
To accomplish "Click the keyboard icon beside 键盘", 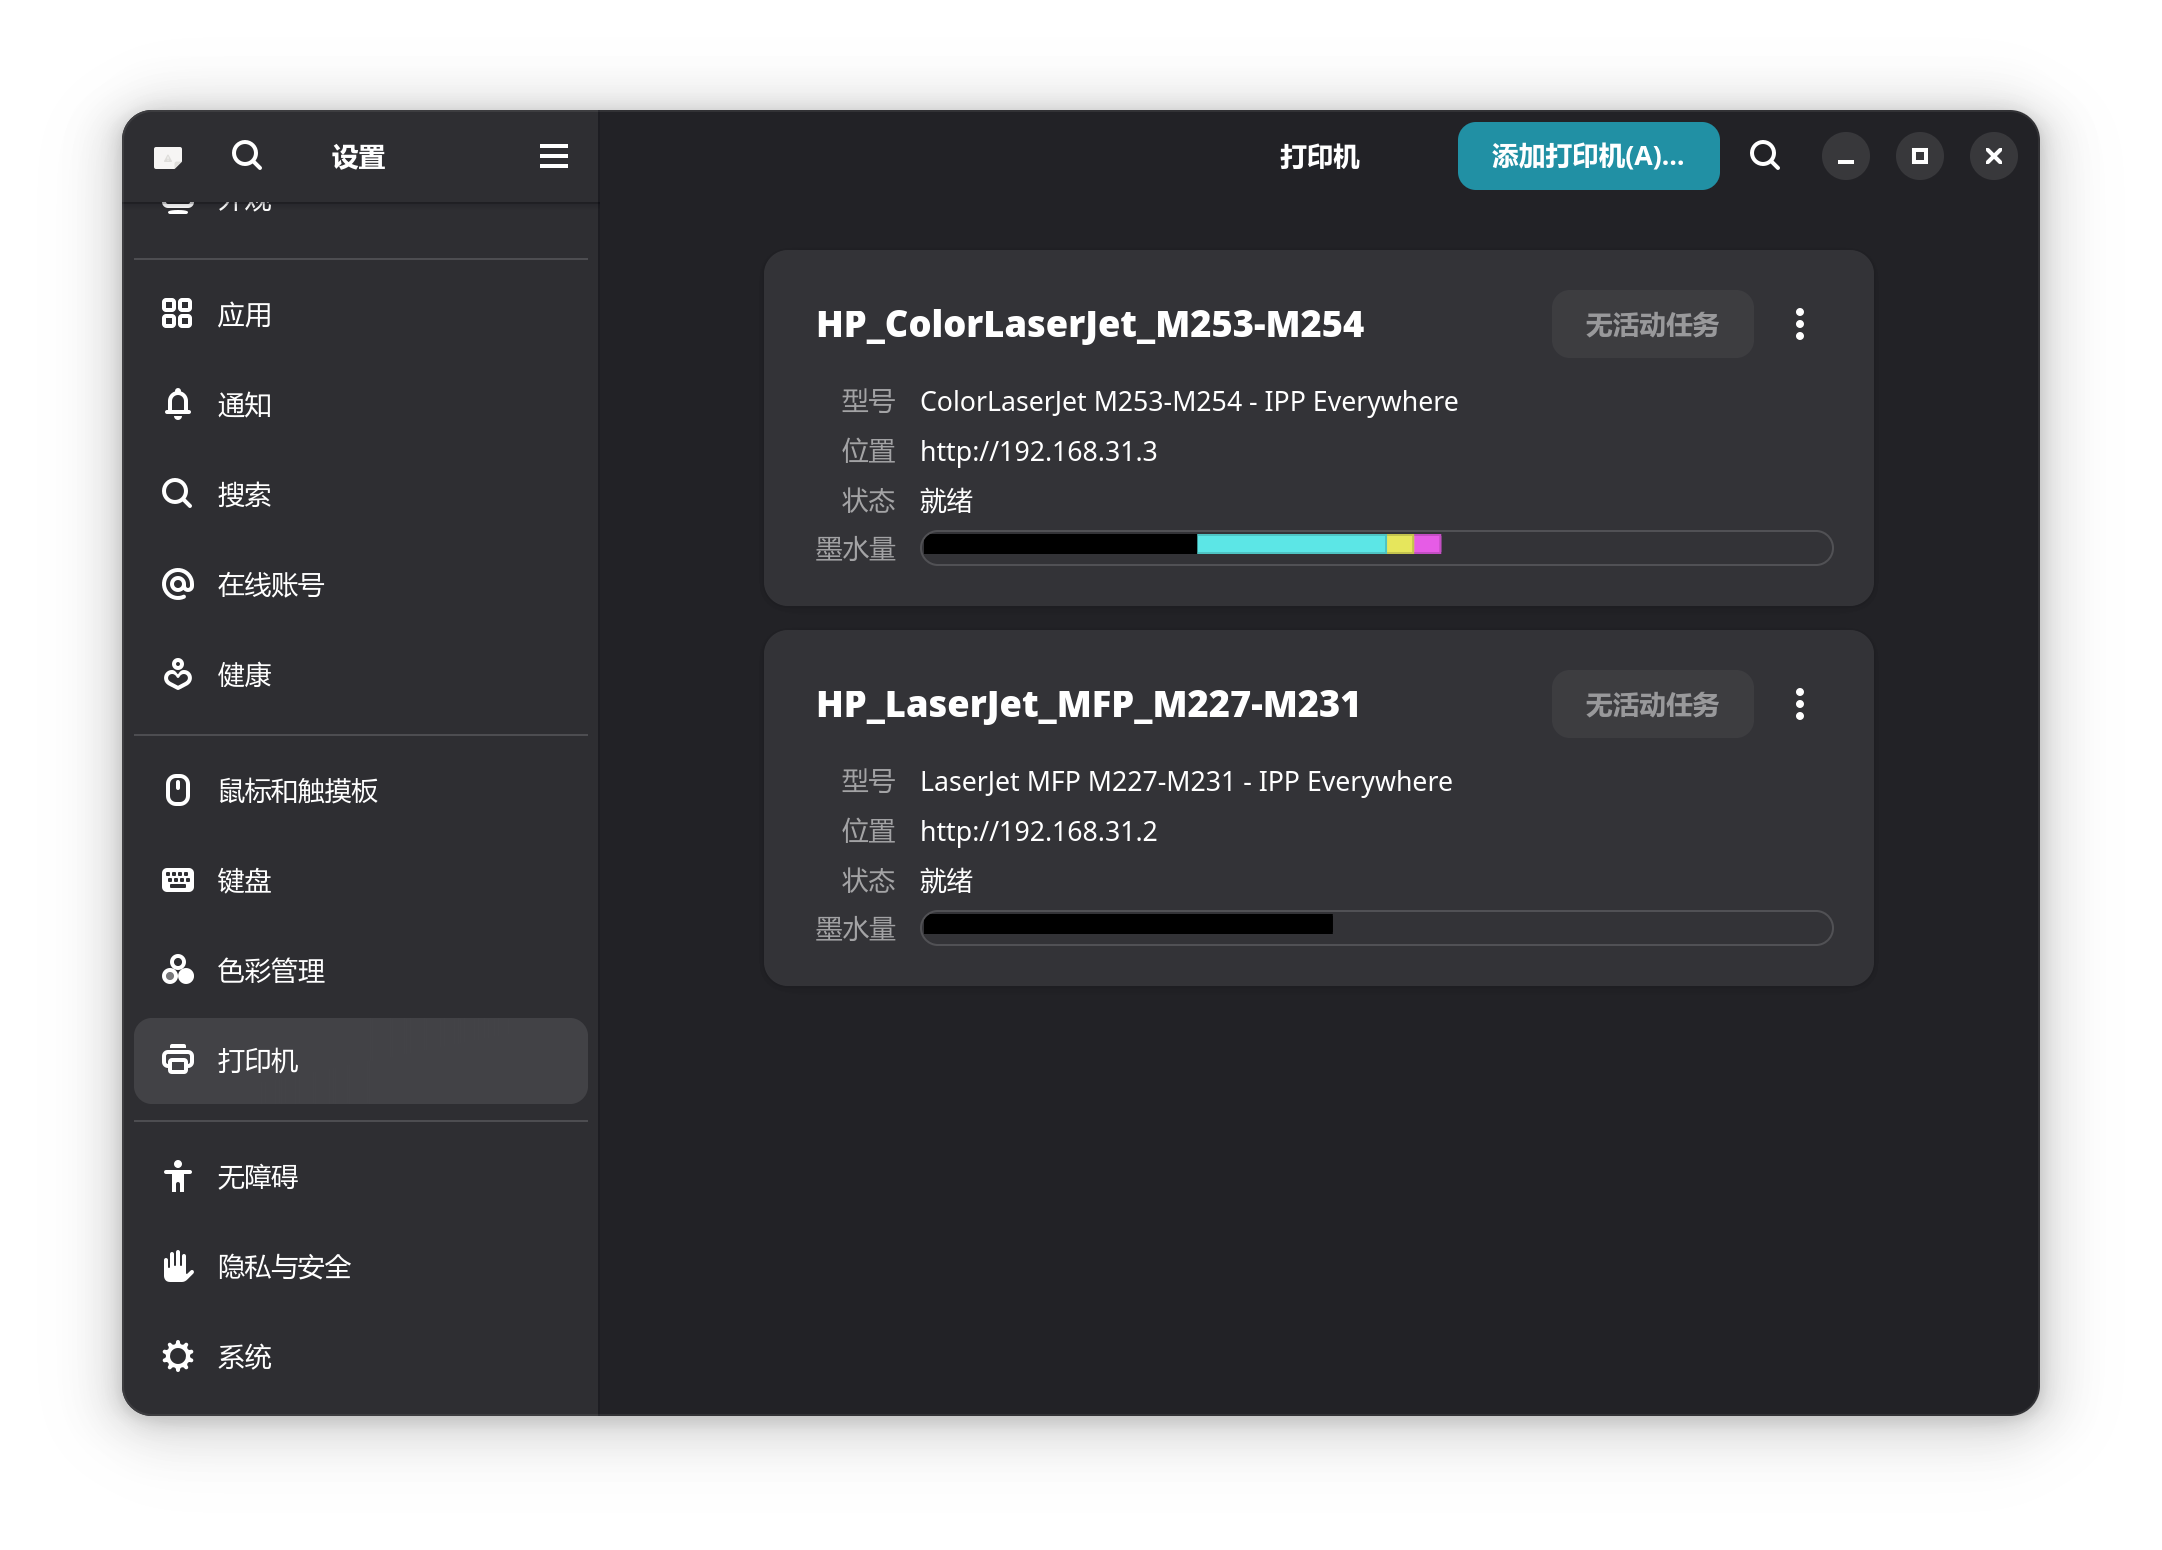I will click(177, 880).
